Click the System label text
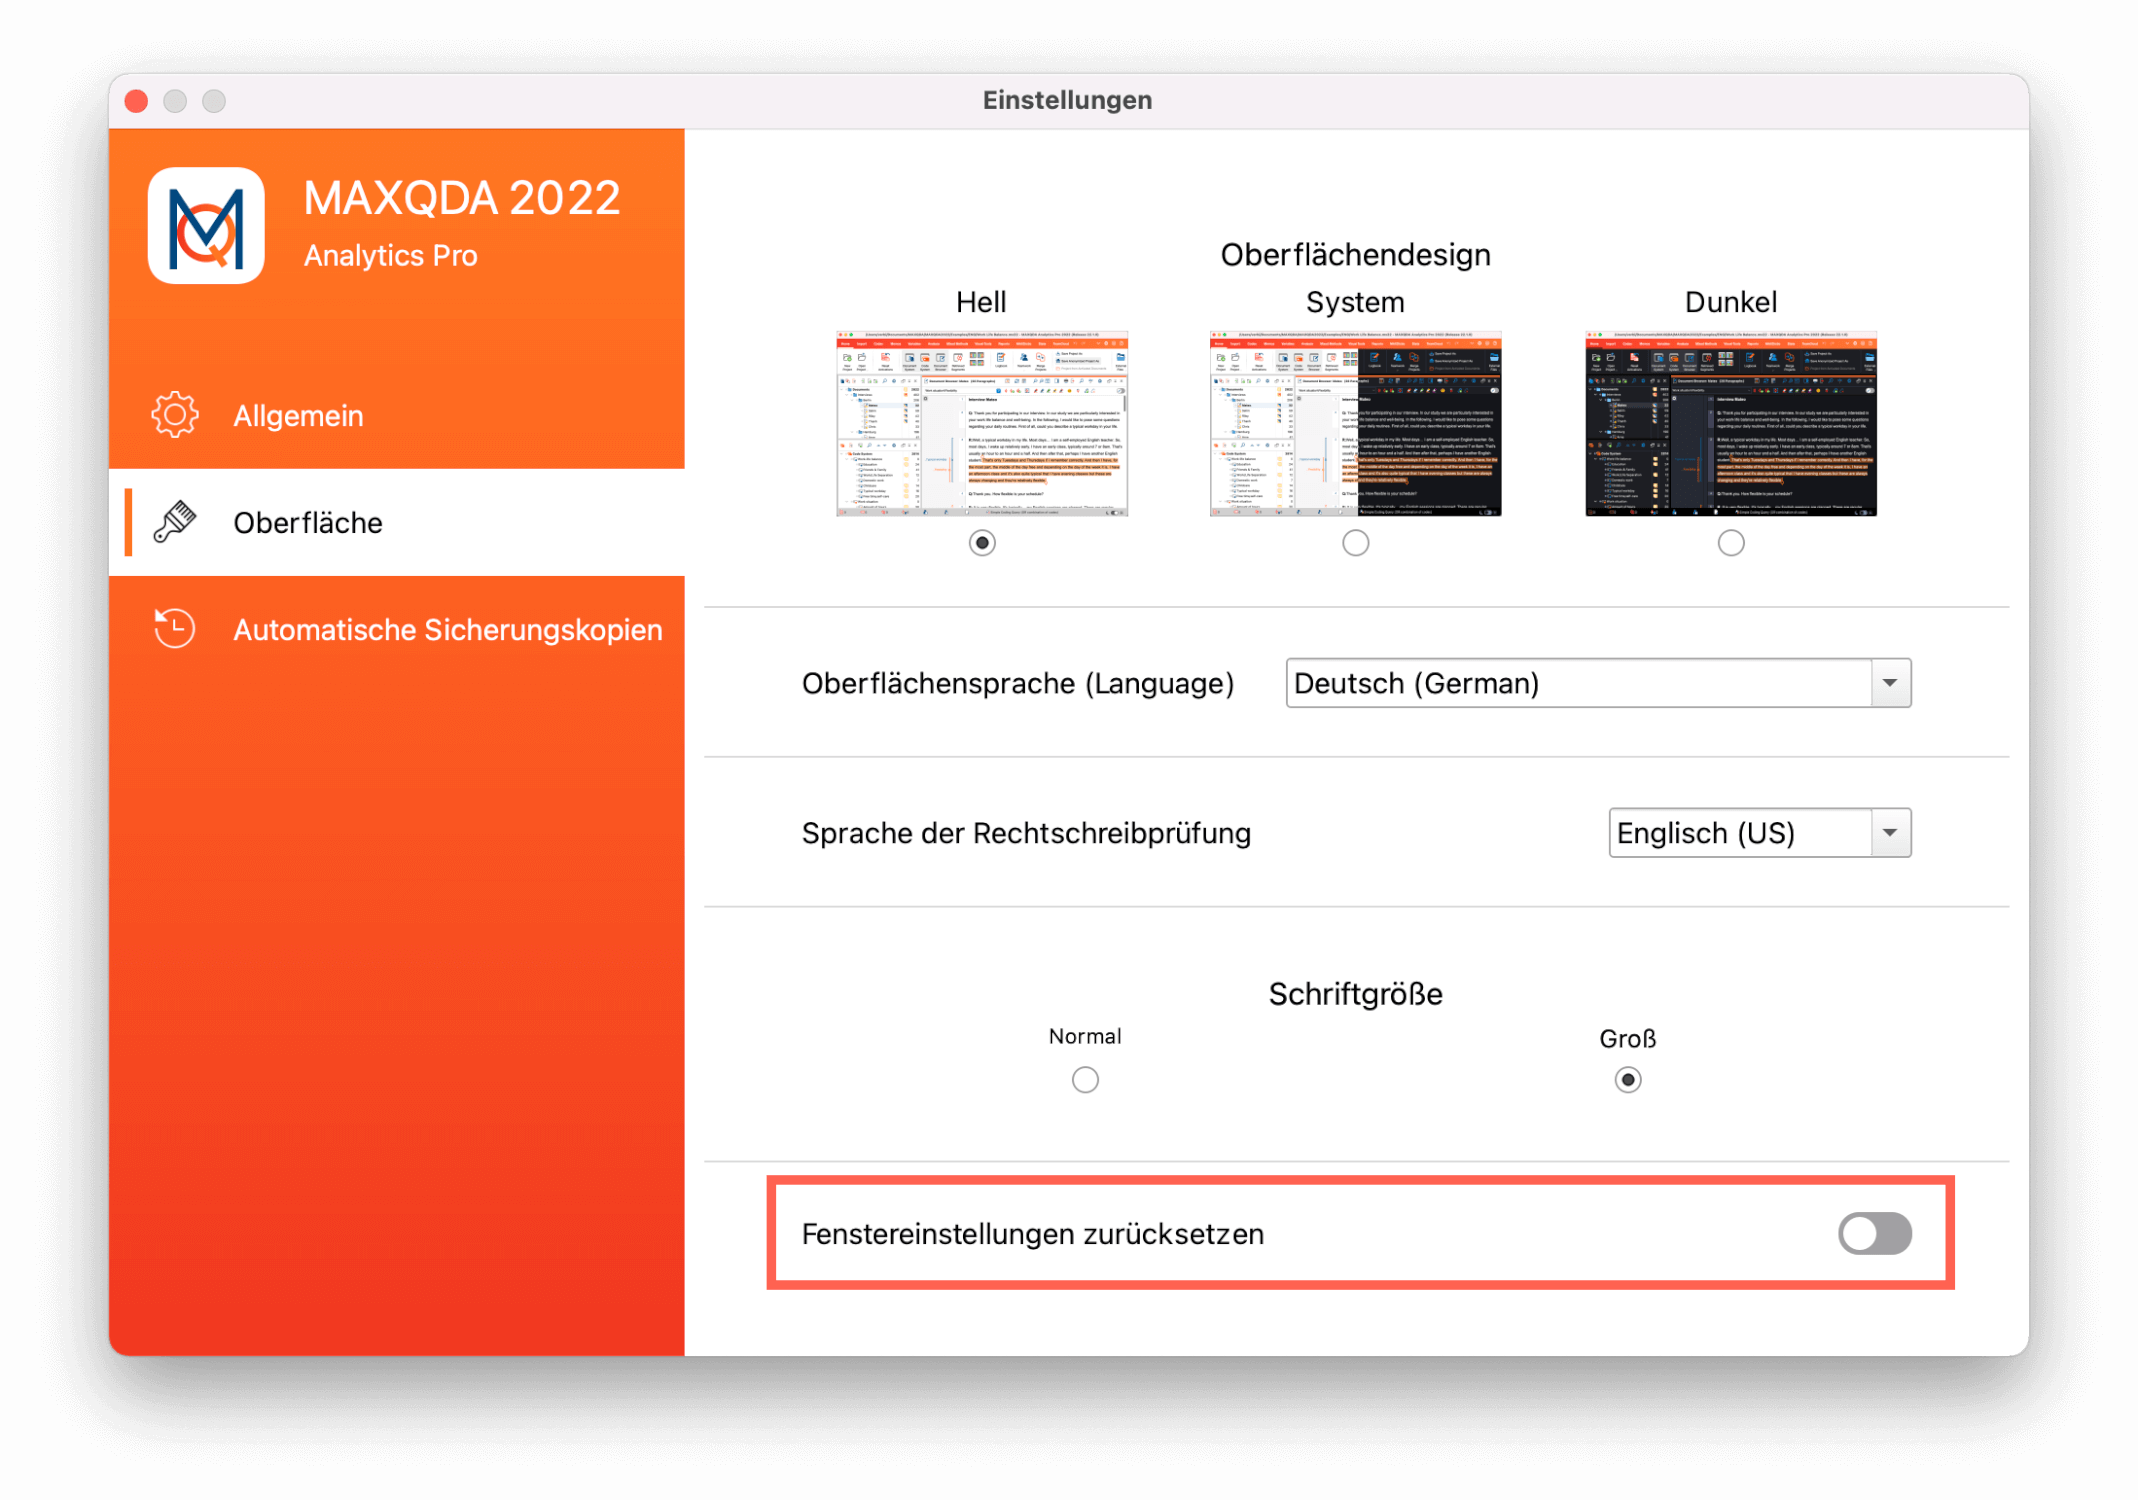Screen dimensions: 2138x1500 pyautogui.click(x=1355, y=302)
